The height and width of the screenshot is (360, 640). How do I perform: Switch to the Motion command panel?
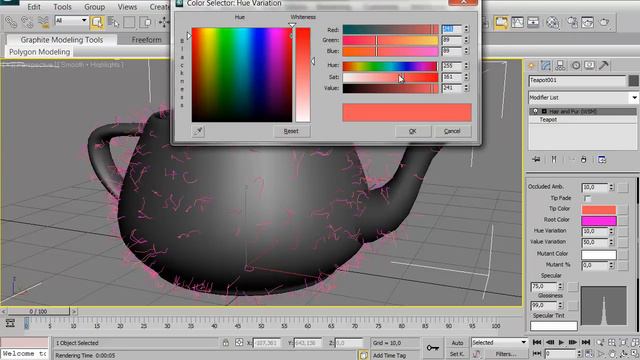[576, 65]
